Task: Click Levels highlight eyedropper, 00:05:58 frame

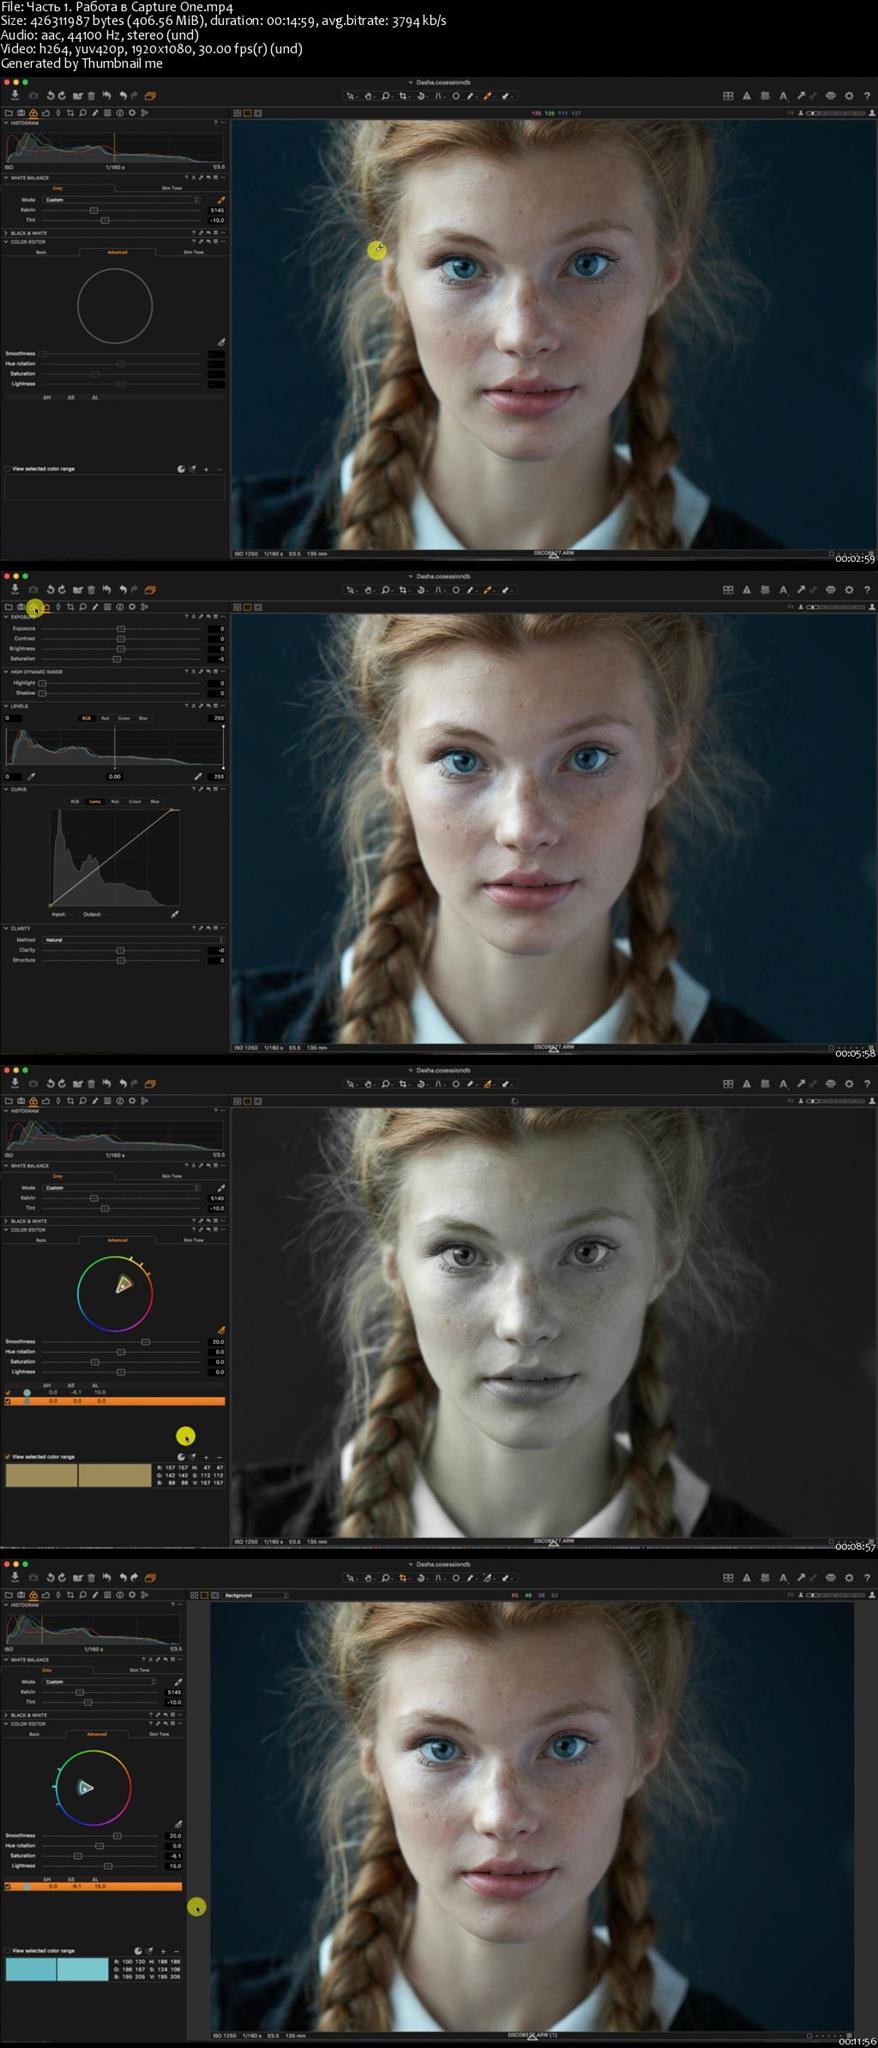Action: (x=198, y=776)
